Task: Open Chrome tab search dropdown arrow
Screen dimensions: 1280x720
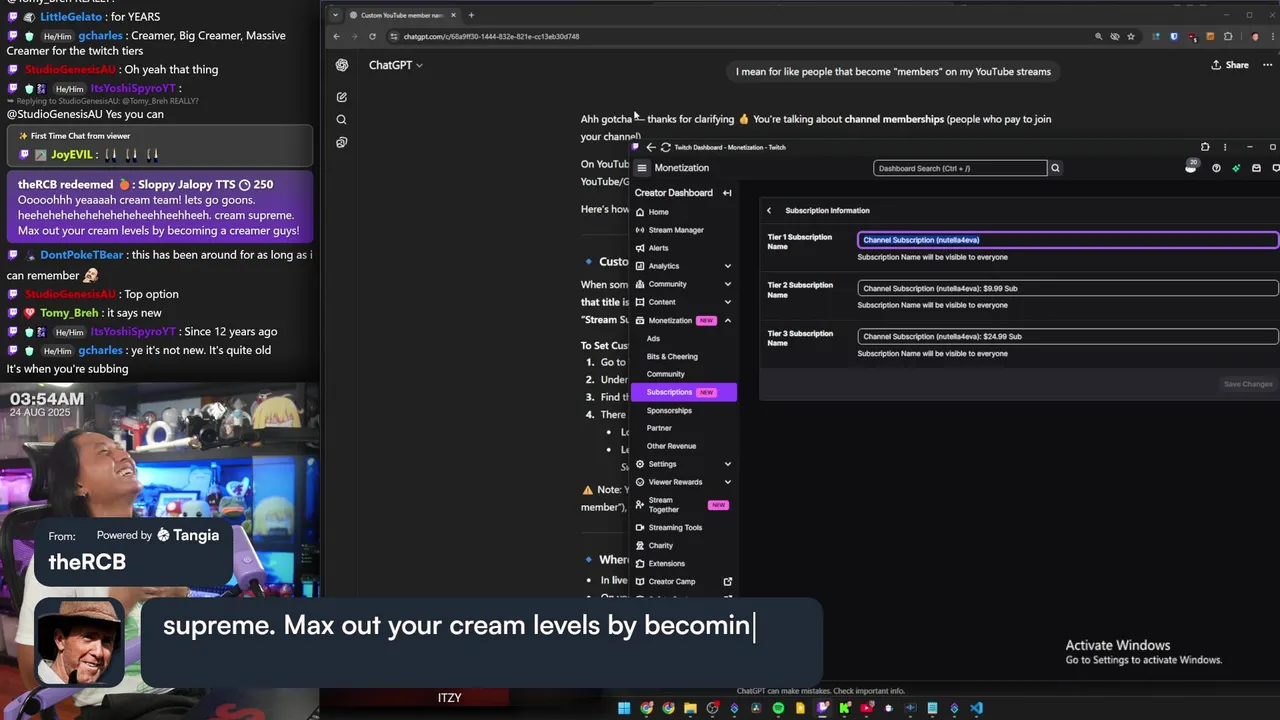Action: (335, 15)
